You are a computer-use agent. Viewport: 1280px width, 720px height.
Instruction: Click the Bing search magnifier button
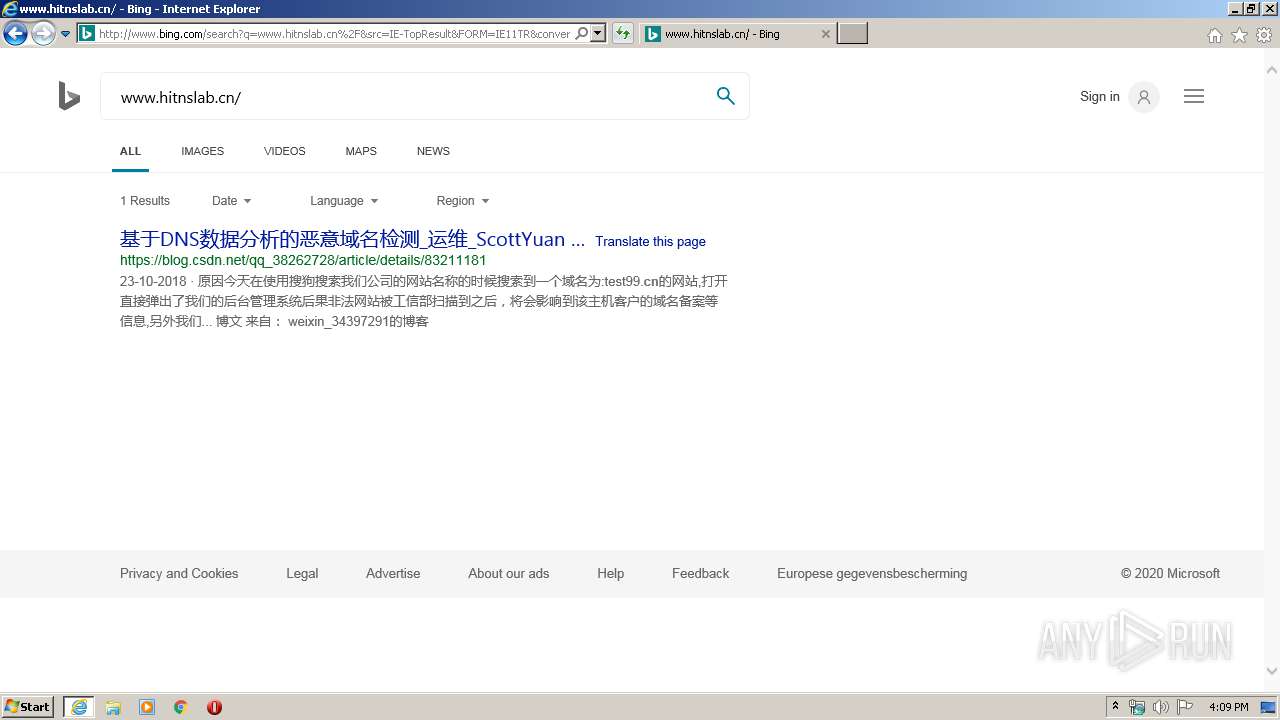(726, 96)
